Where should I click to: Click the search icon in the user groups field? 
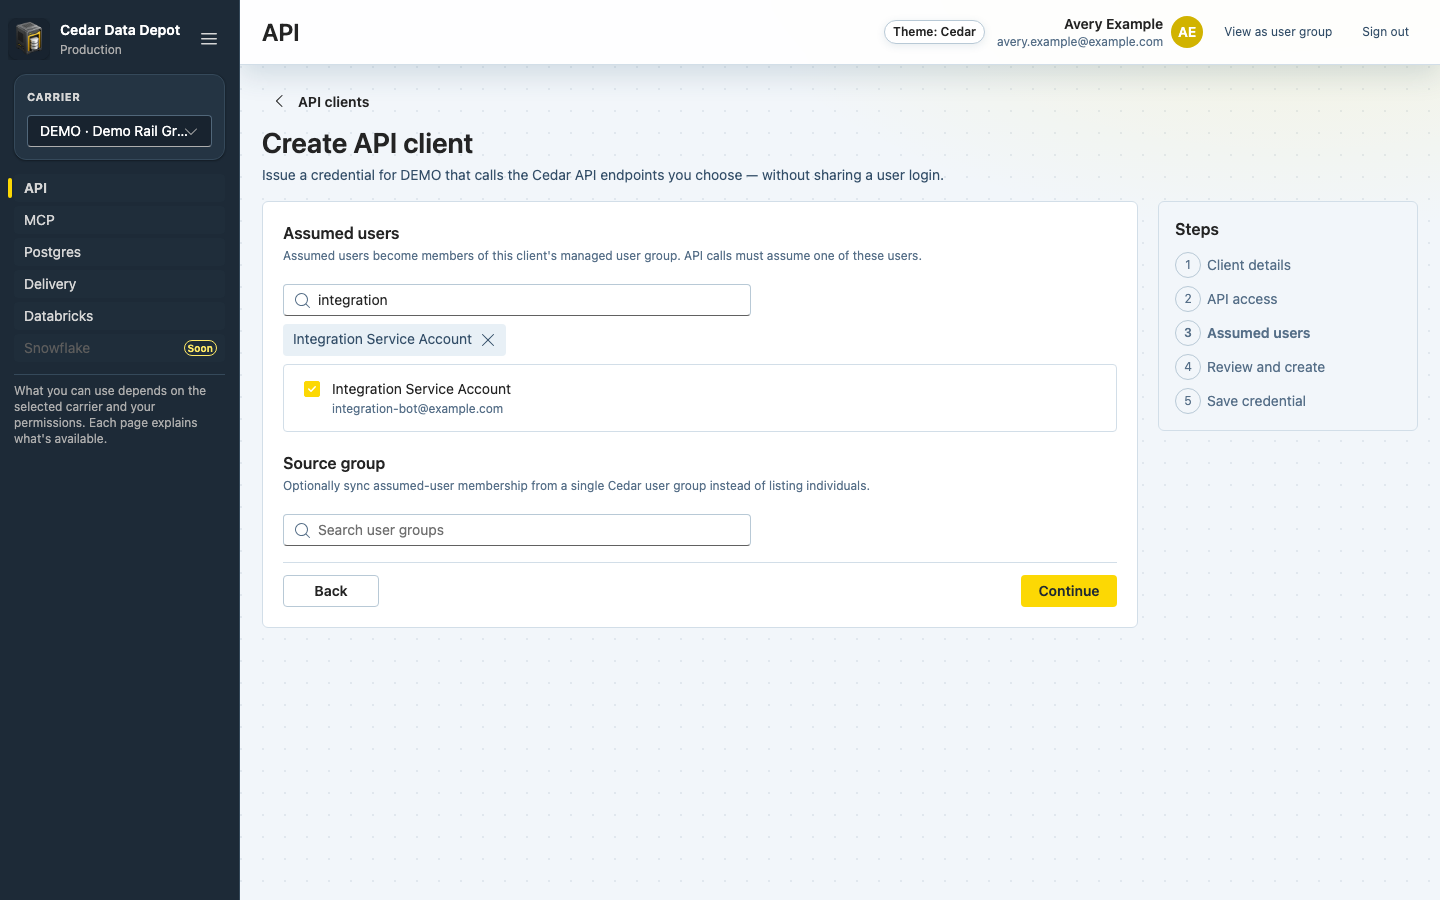pos(302,530)
